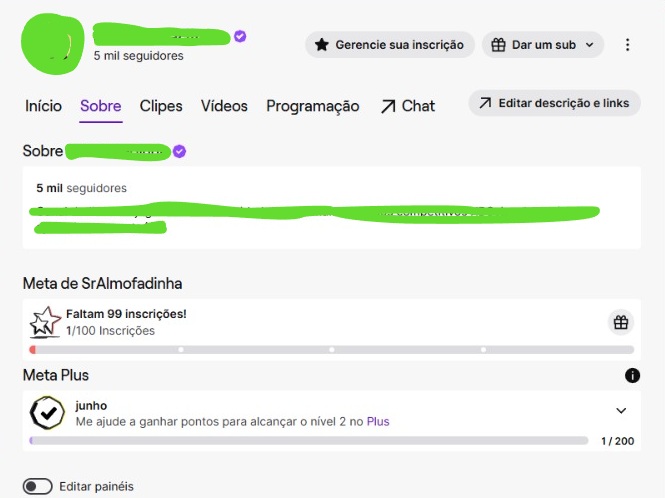The width and height of the screenshot is (665, 498).
Task: Open the Meta Plus info icon
Action: pyautogui.click(x=632, y=375)
